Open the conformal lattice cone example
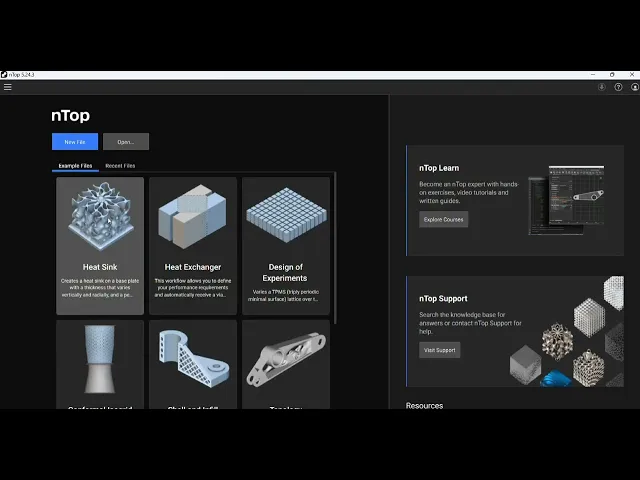 [100, 364]
